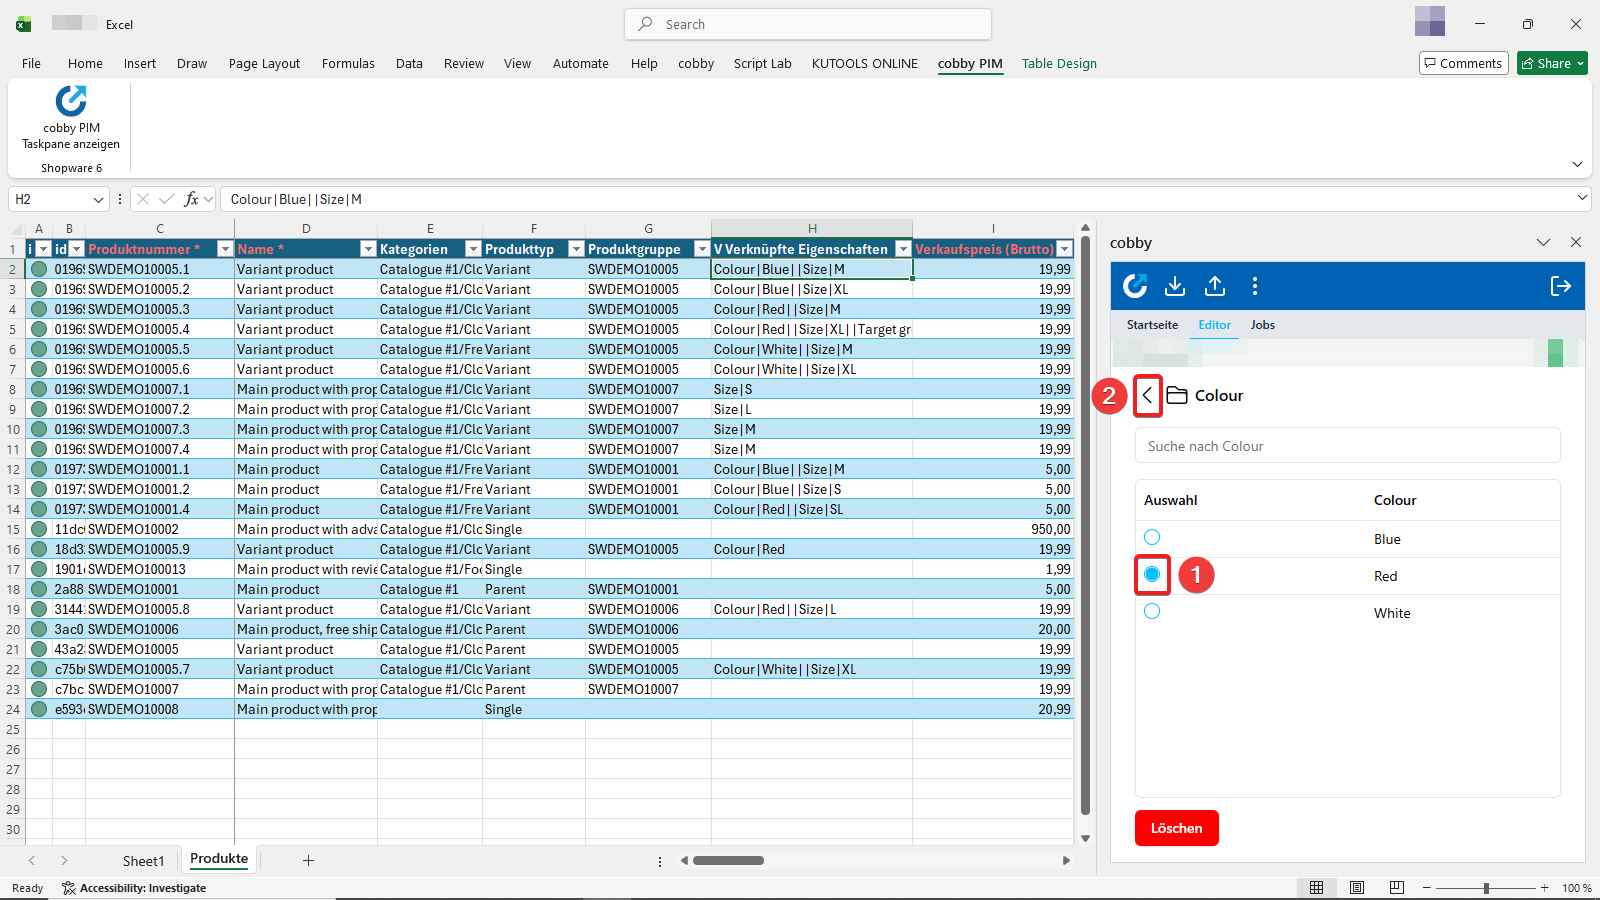Click the upload icon in cobby pane
Image resolution: width=1600 pixels, height=900 pixels.
point(1215,287)
